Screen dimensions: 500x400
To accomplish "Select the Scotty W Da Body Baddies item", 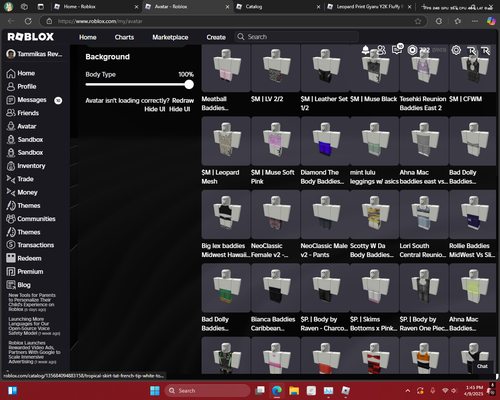I will click(x=375, y=214).
